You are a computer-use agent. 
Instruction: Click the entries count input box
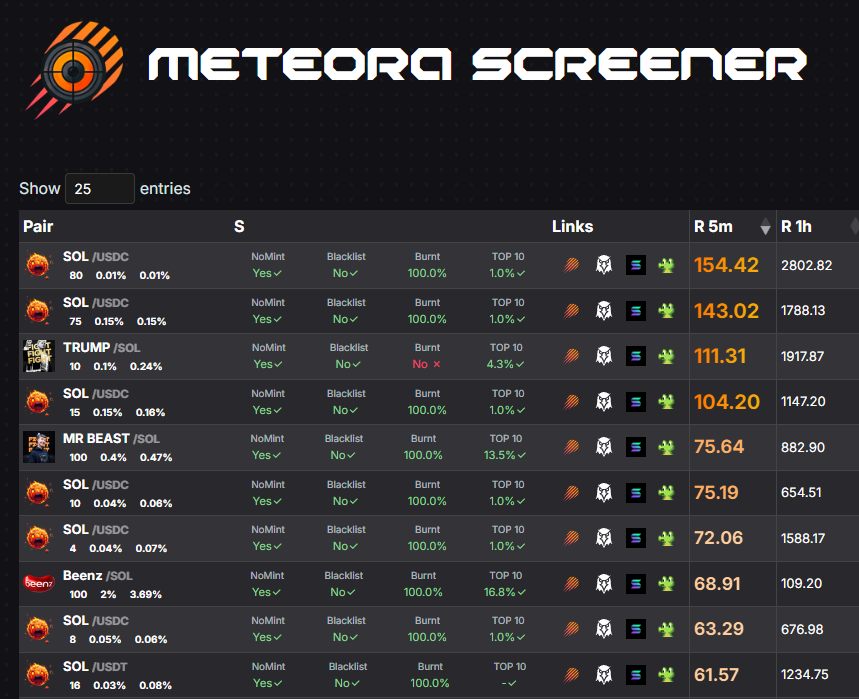(99, 188)
